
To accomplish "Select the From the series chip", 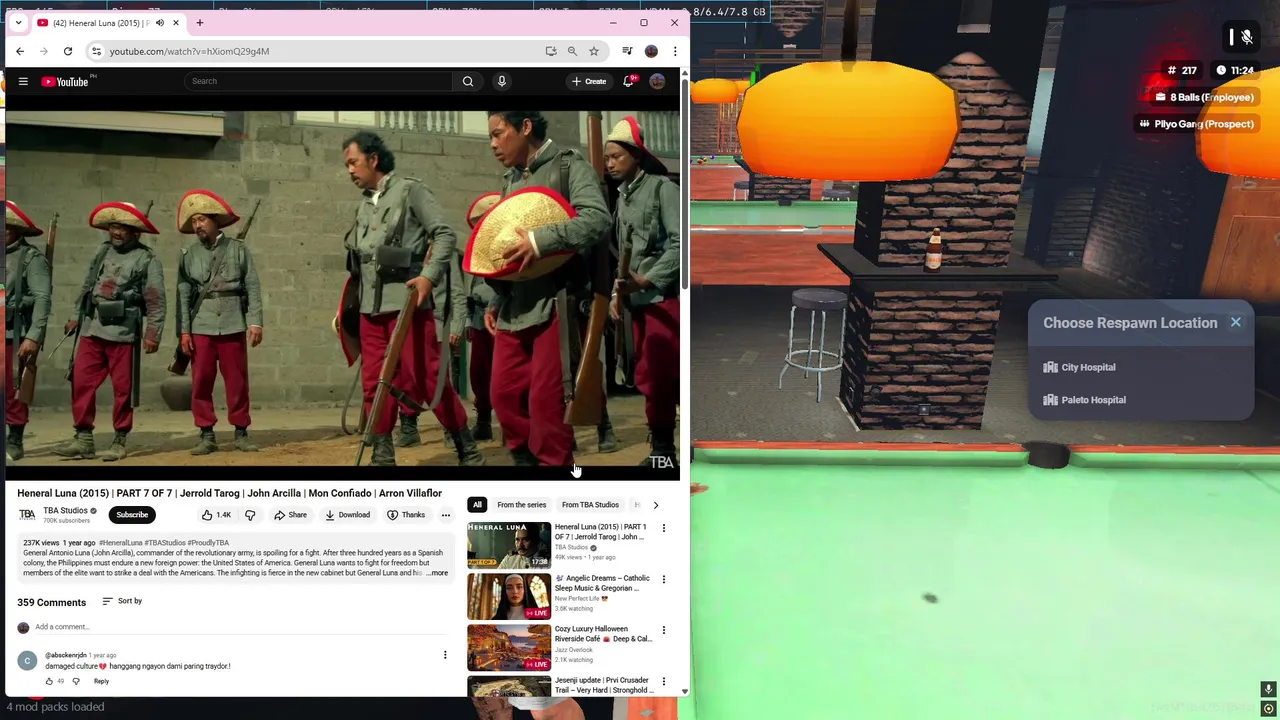I will click(522, 505).
